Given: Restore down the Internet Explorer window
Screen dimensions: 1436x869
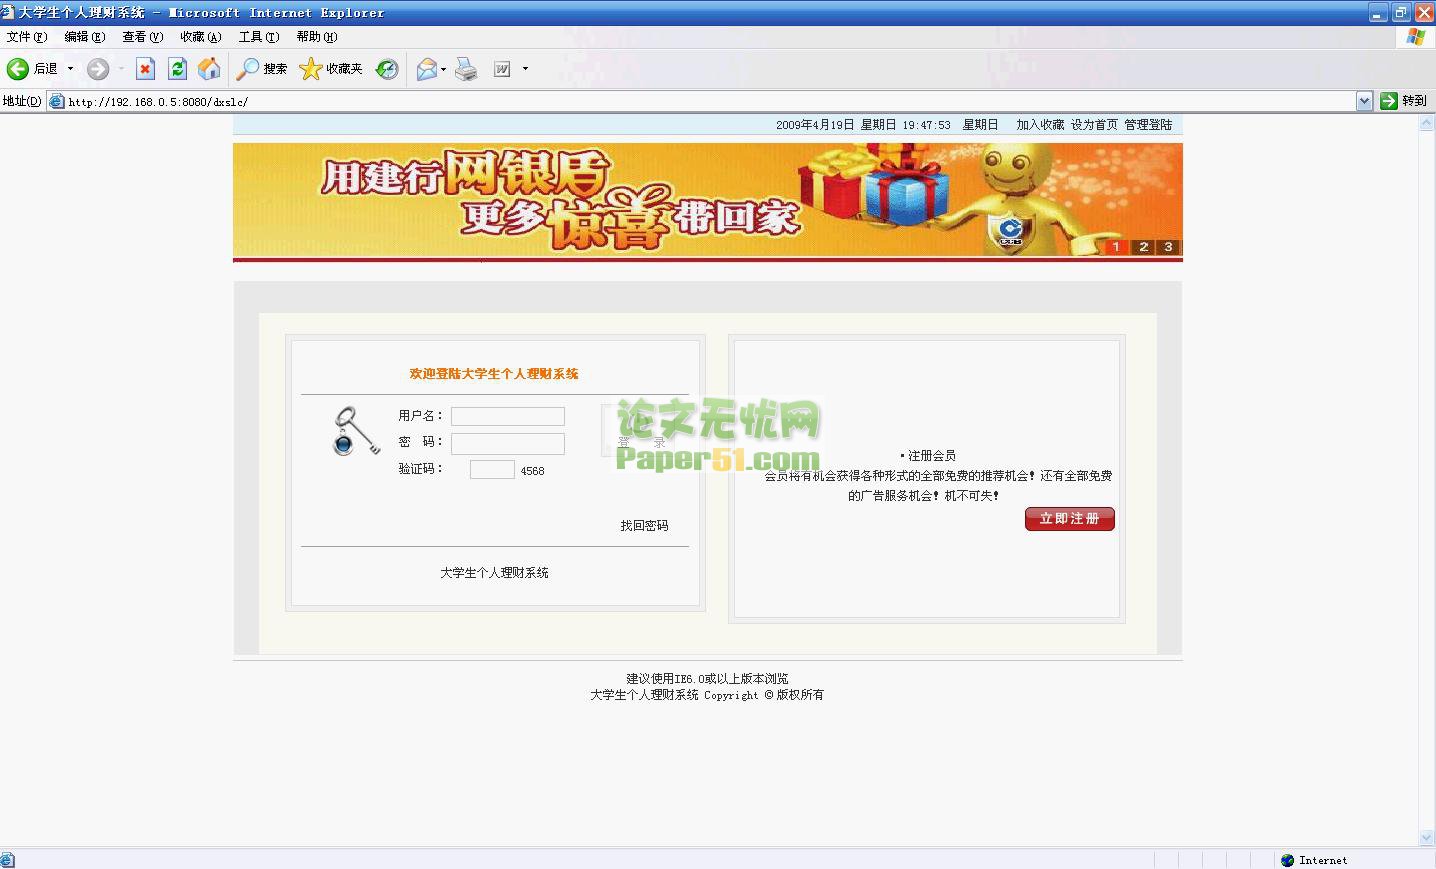Looking at the screenshot, I should (x=1401, y=13).
